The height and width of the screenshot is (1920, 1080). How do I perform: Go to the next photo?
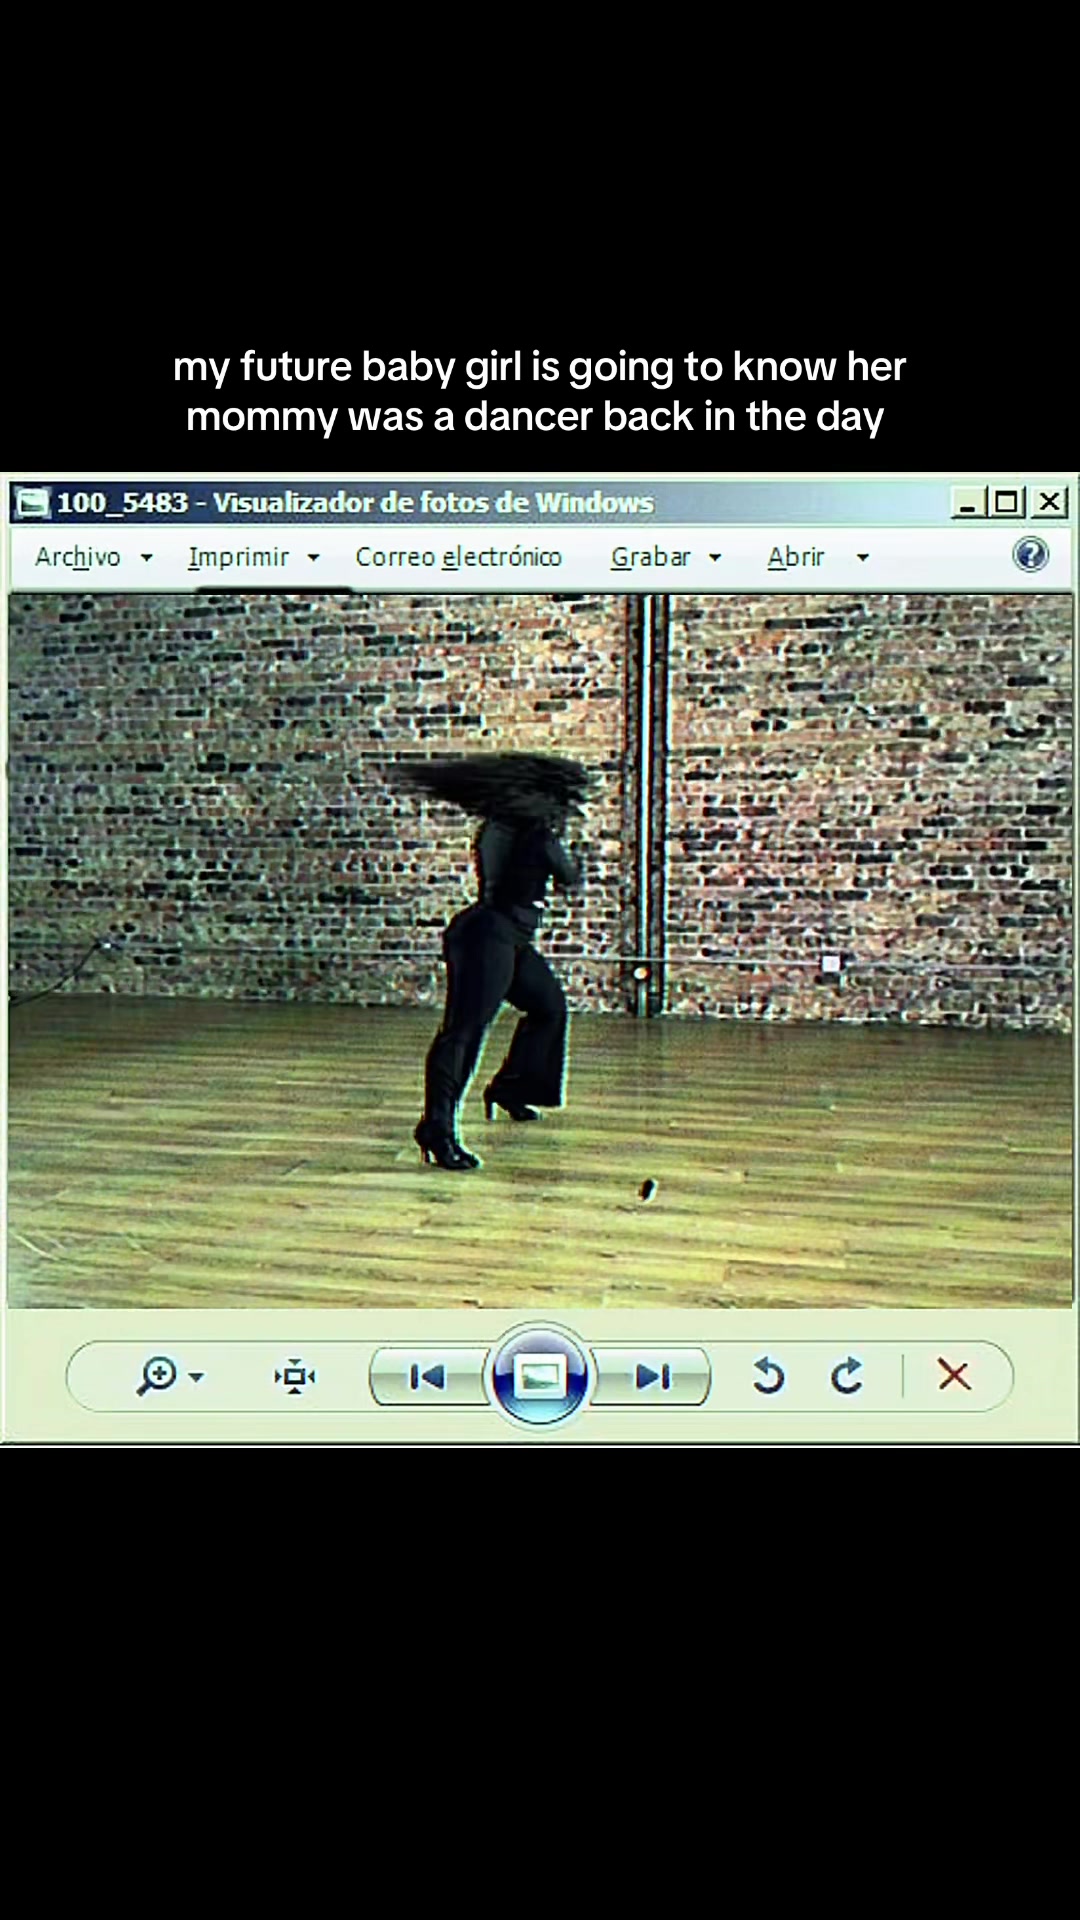coord(652,1377)
